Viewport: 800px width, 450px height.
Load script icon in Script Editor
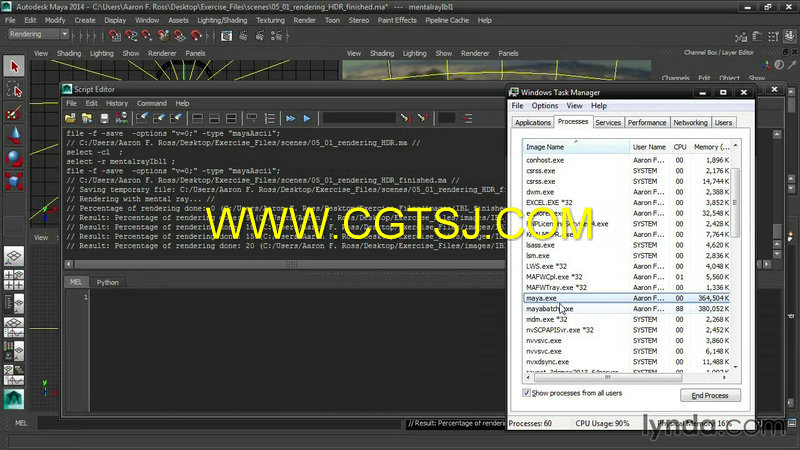[x=70, y=118]
